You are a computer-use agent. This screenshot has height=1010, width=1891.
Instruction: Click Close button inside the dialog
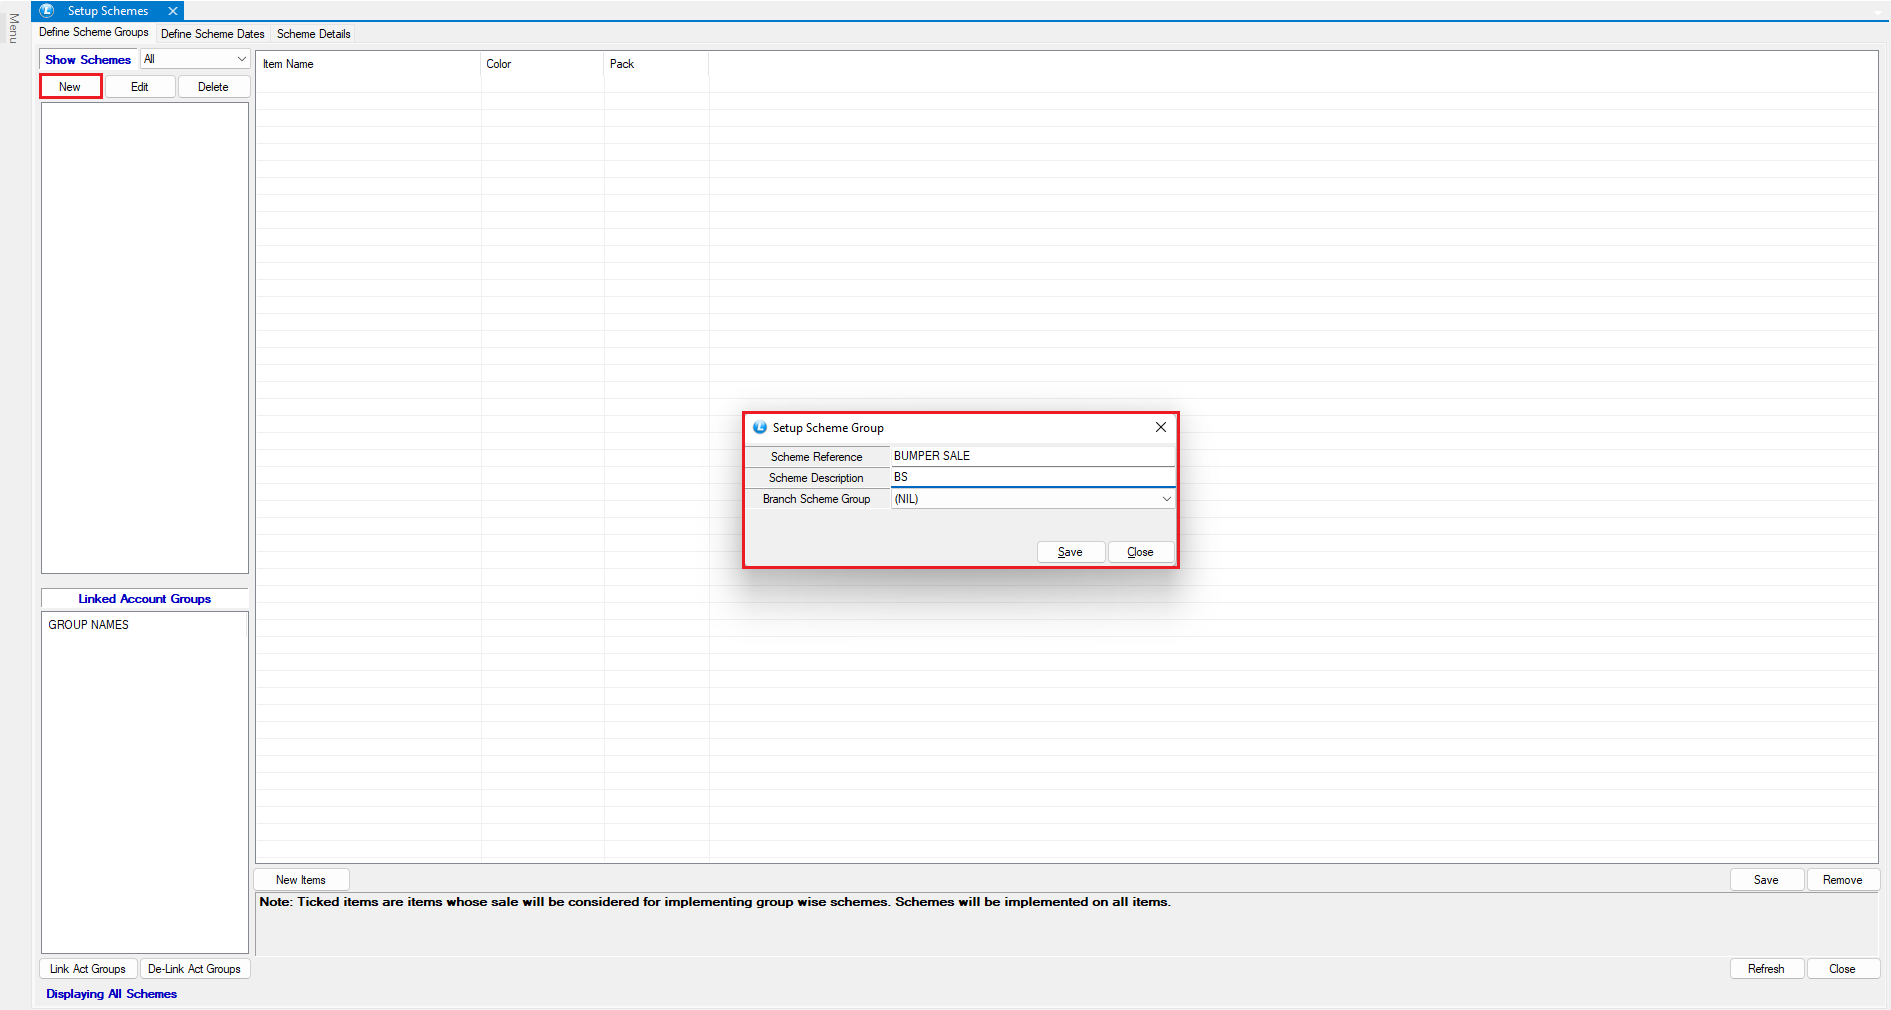(1140, 552)
